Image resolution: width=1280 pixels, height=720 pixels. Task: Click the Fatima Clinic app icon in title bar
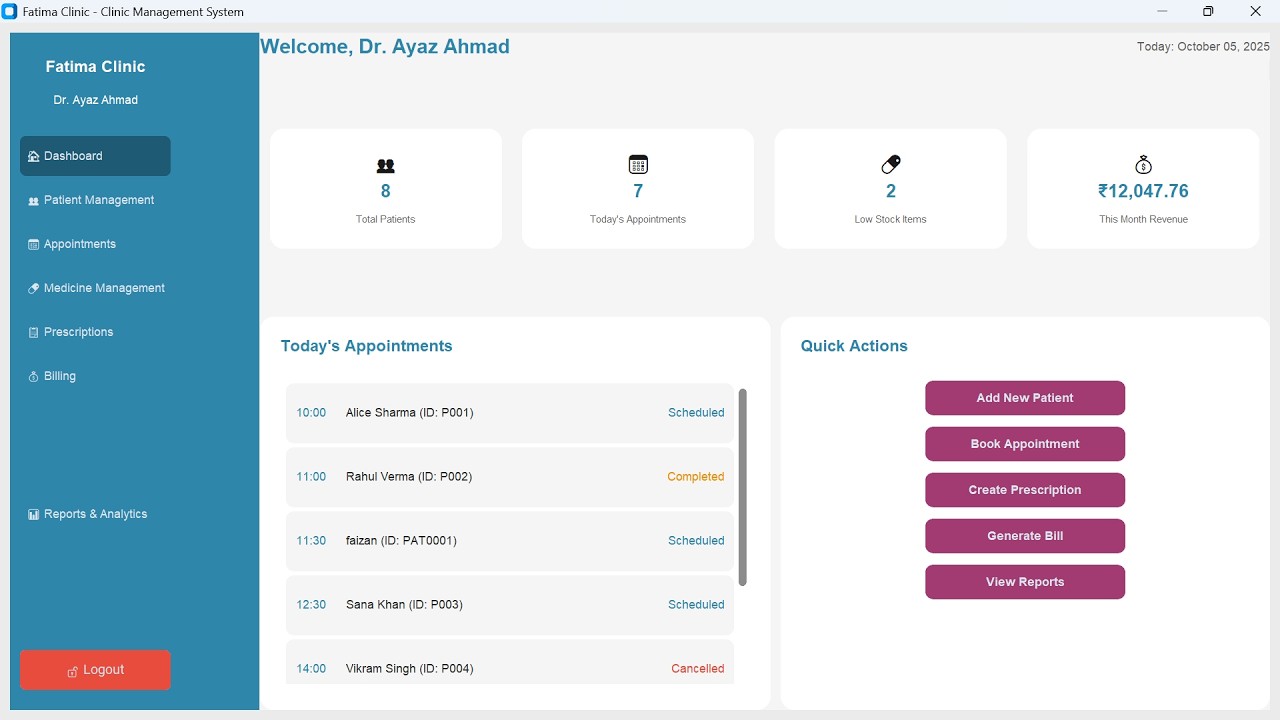pyautogui.click(x=10, y=11)
